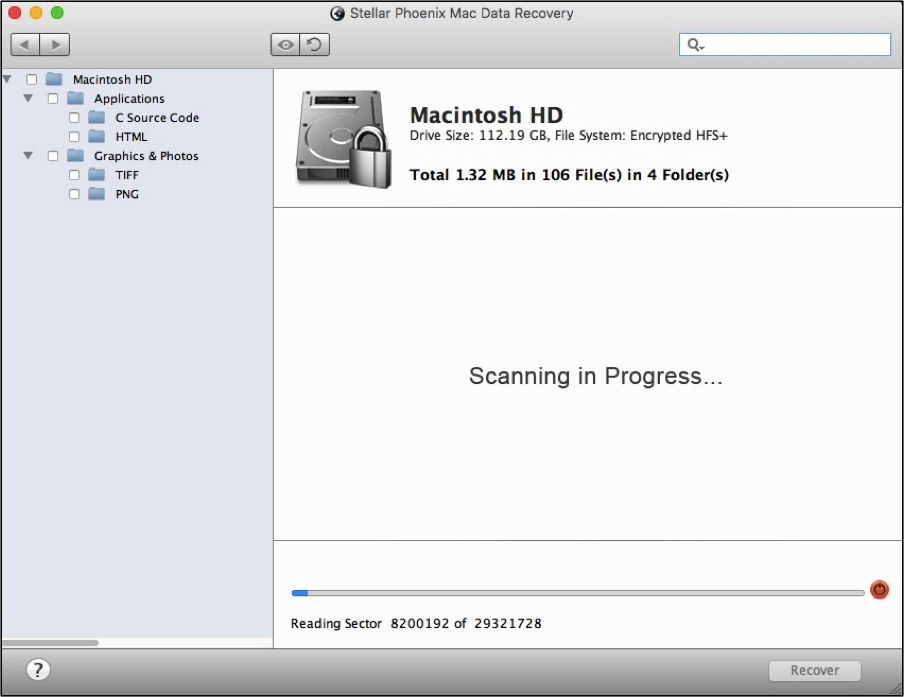Click the PNG folder icon
The height and width of the screenshot is (697, 904).
click(97, 194)
